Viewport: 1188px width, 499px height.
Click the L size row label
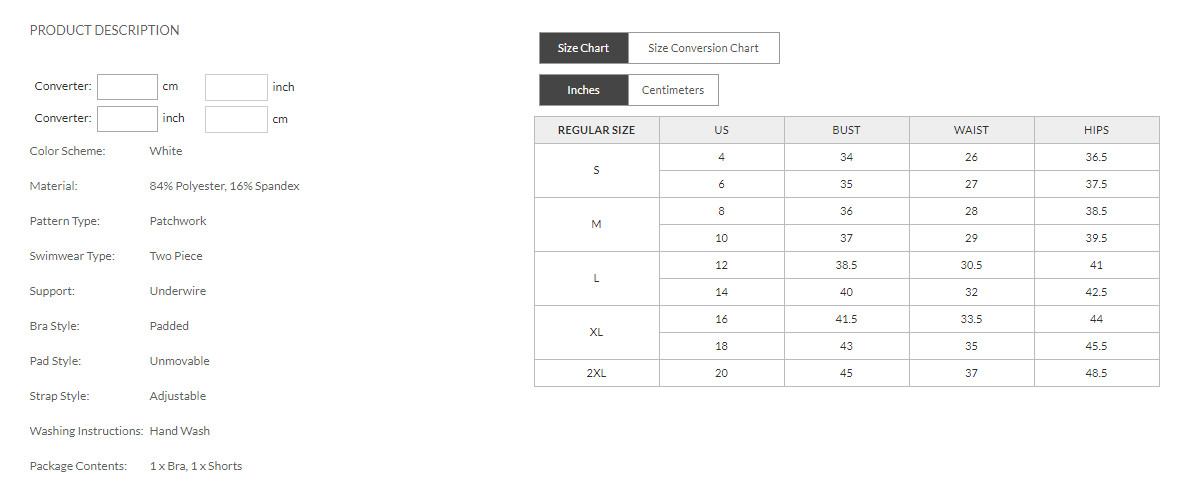click(596, 278)
